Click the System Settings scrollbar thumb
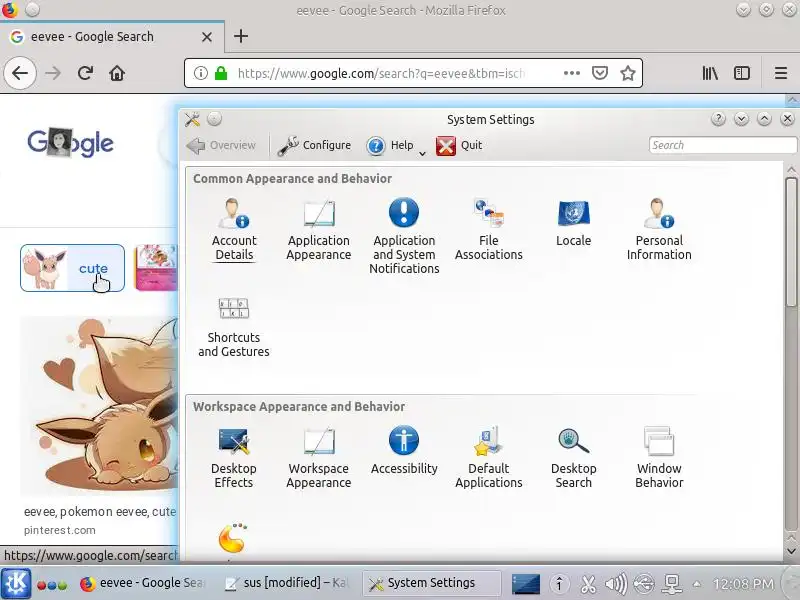The width and height of the screenshot is (800, 600). (791, 242)
